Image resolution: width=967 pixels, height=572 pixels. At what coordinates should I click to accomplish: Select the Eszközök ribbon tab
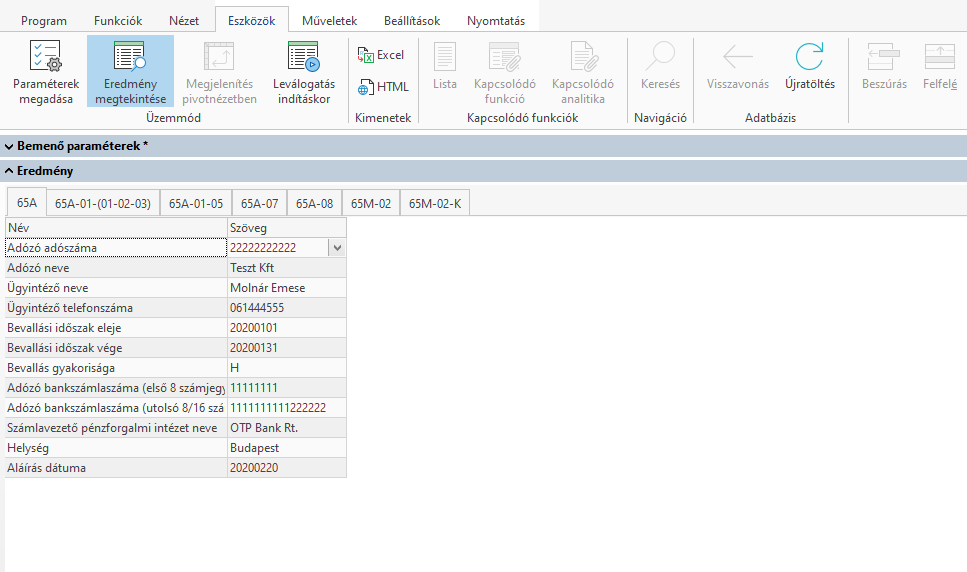[x=252, y=21]
